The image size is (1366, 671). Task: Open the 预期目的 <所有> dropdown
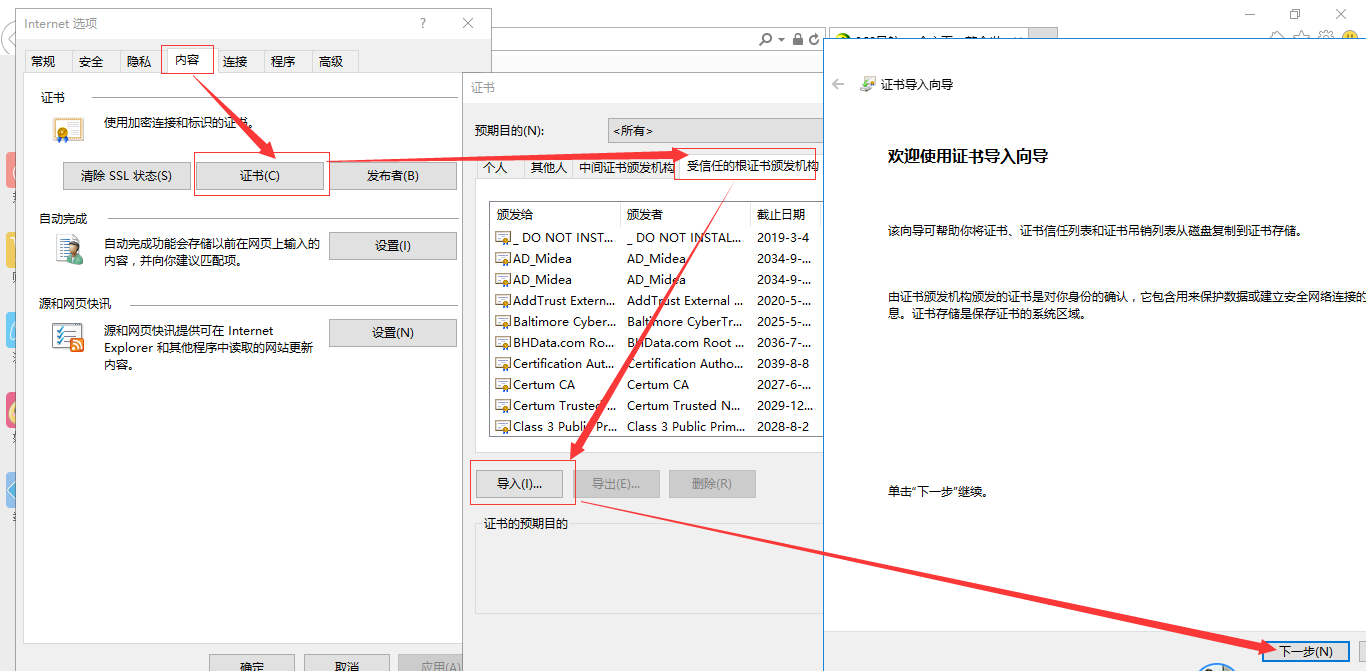(714, 130)
